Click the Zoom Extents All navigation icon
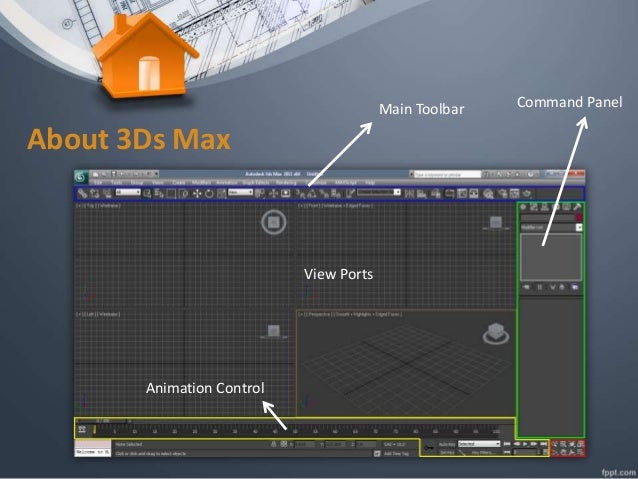This screenshot has width=638, height=479. coord(581,444)
